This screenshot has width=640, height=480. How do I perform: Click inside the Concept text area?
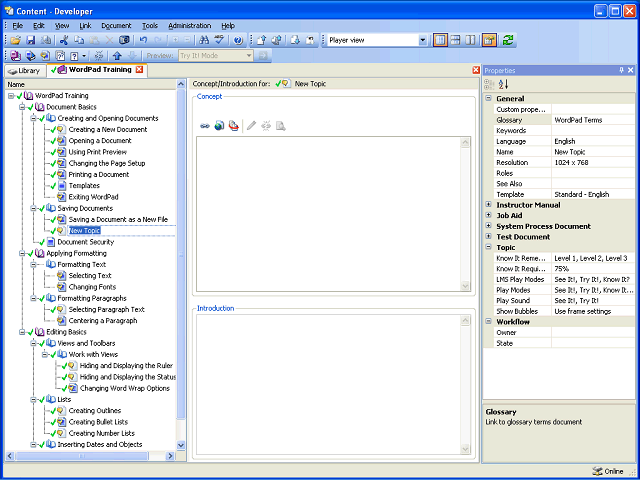pyautogui.click(x=329, y=214)
